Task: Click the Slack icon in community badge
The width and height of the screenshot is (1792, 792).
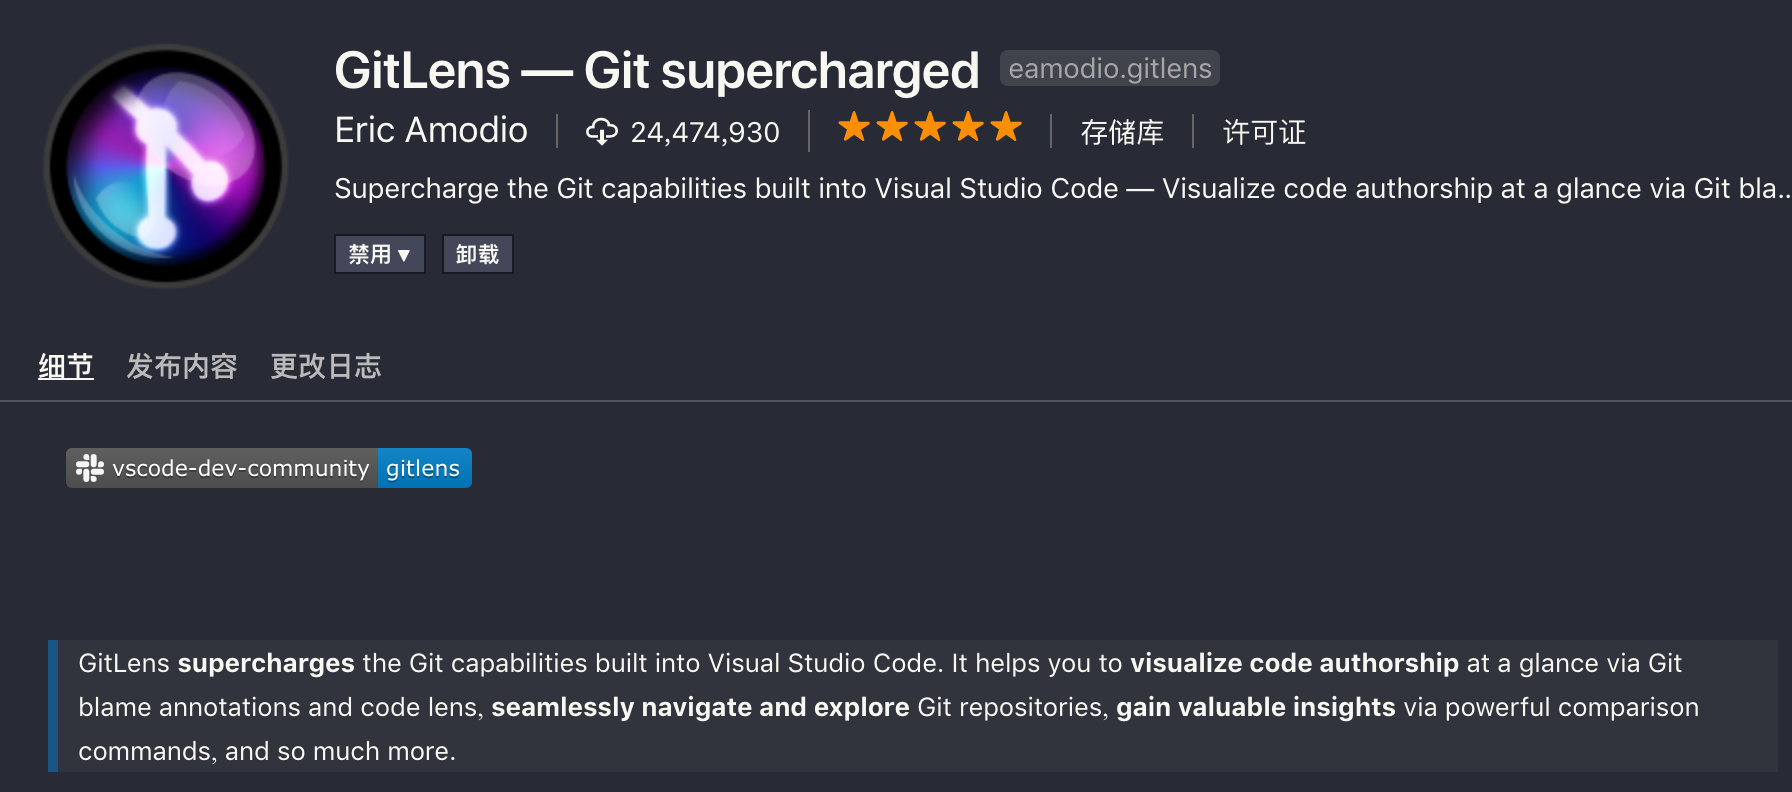Action: point(90,468)
